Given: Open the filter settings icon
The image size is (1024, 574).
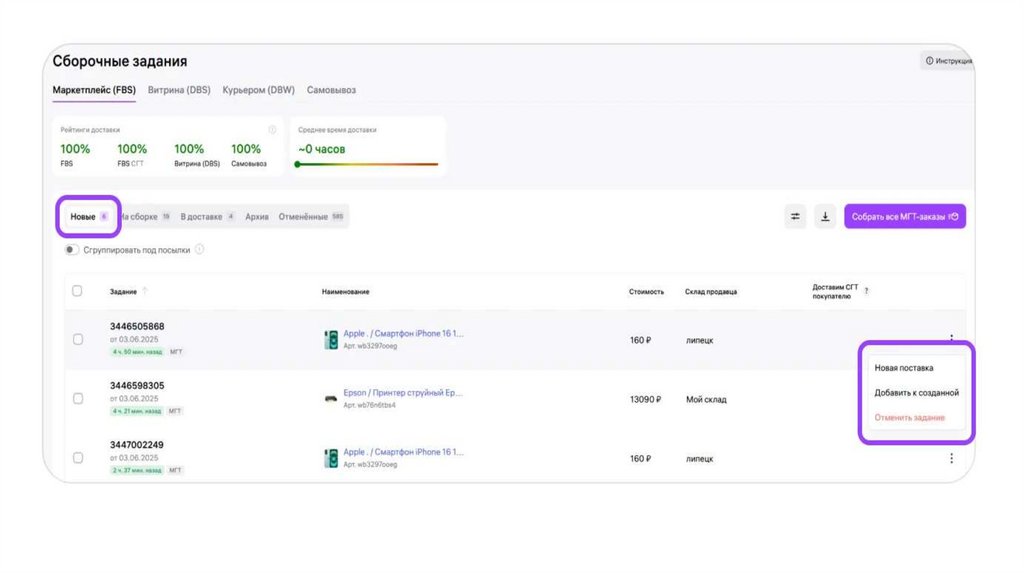Looking at the screenshot, I should pos(795,216).
